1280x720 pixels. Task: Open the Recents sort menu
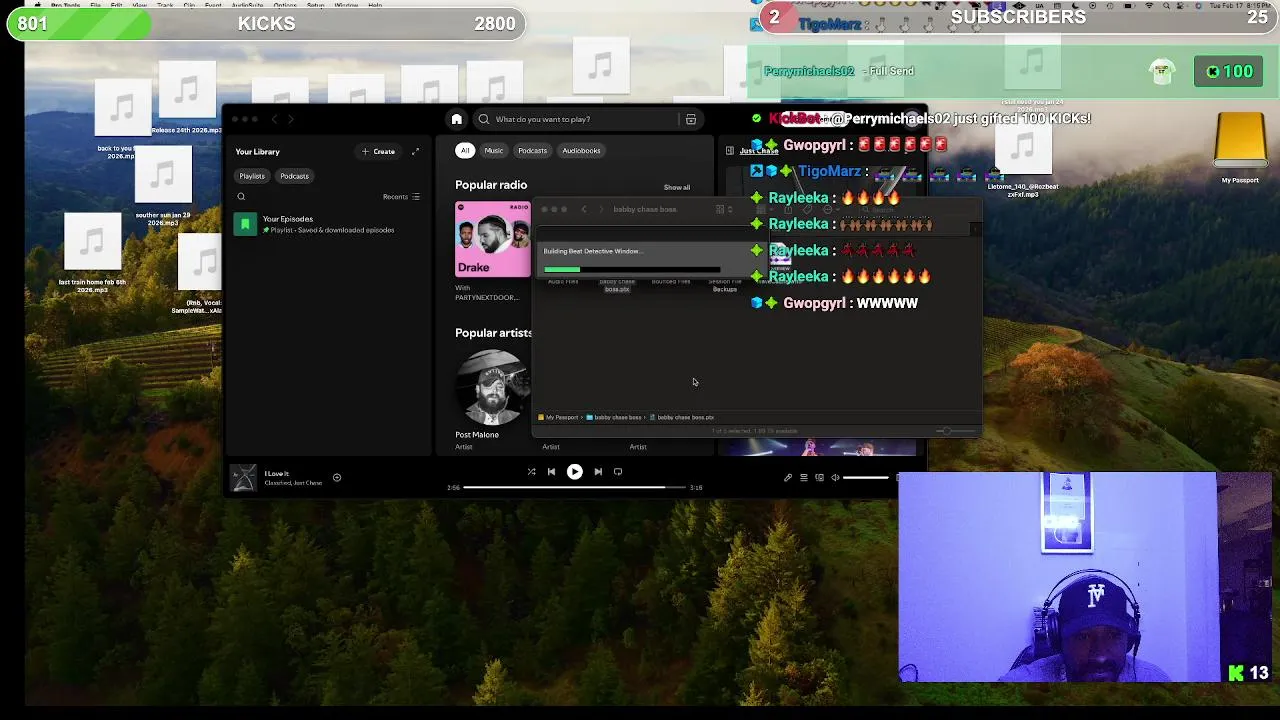(x=401, y=197)
